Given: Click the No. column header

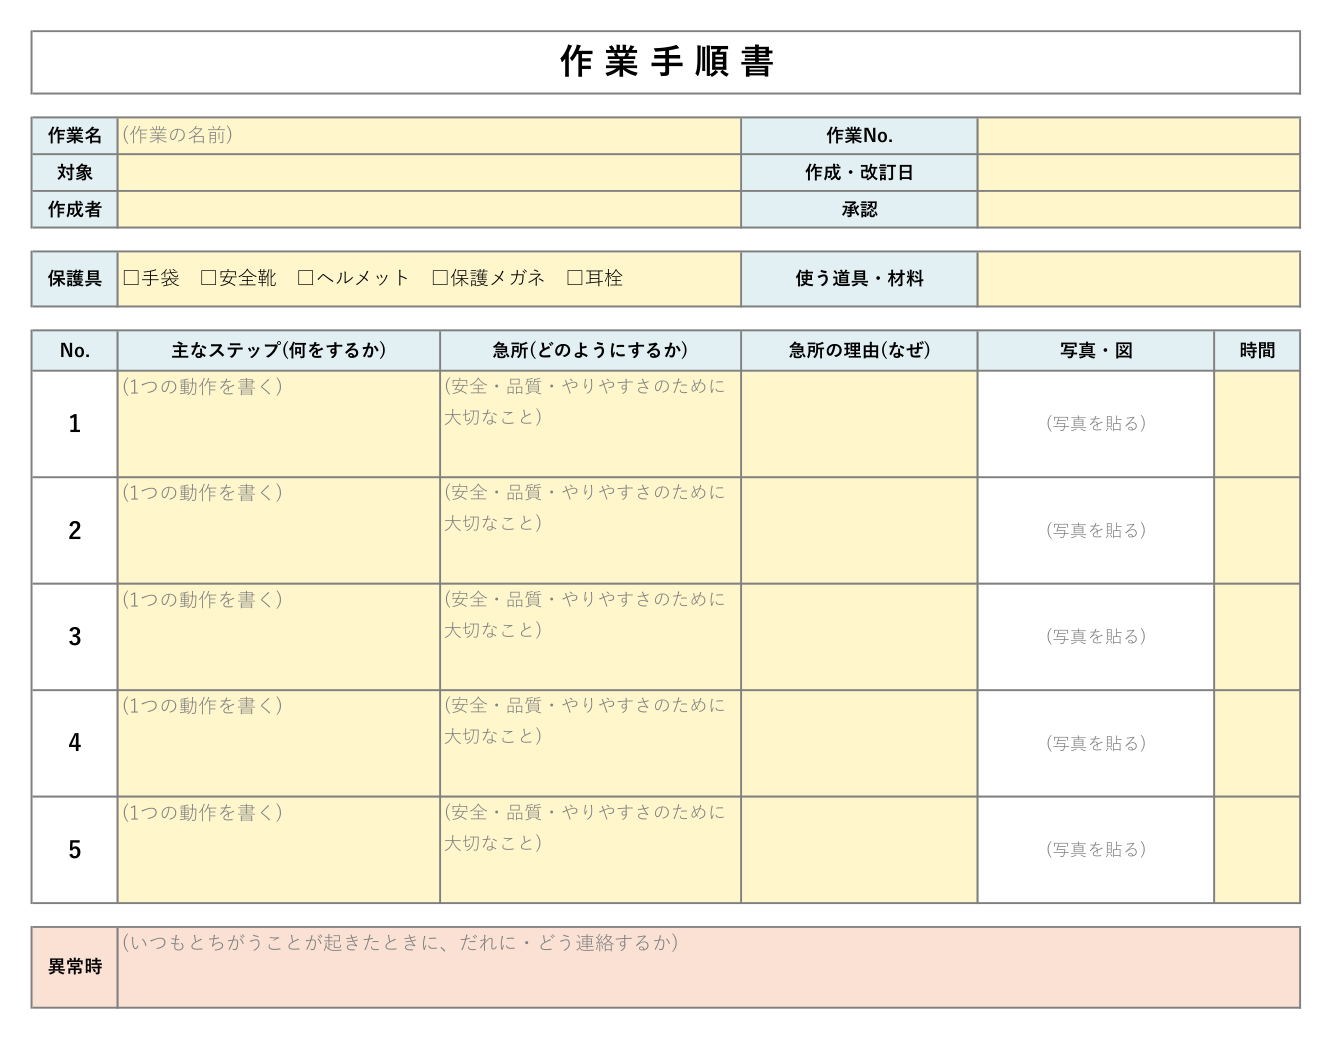Looking at the screenshot, I should (75, 351).
